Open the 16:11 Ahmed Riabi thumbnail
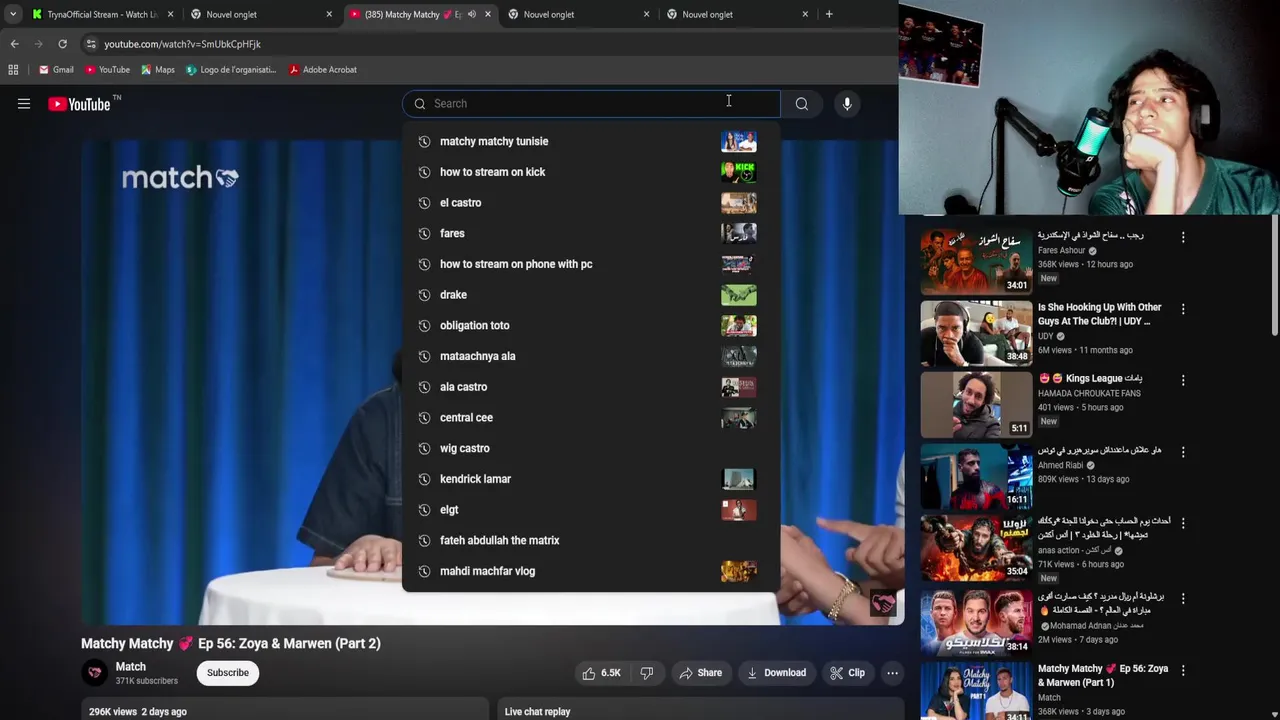Image resolution: width=1280 pixels, height=720 pixels. pyautogui.click(x=976, y=476)
